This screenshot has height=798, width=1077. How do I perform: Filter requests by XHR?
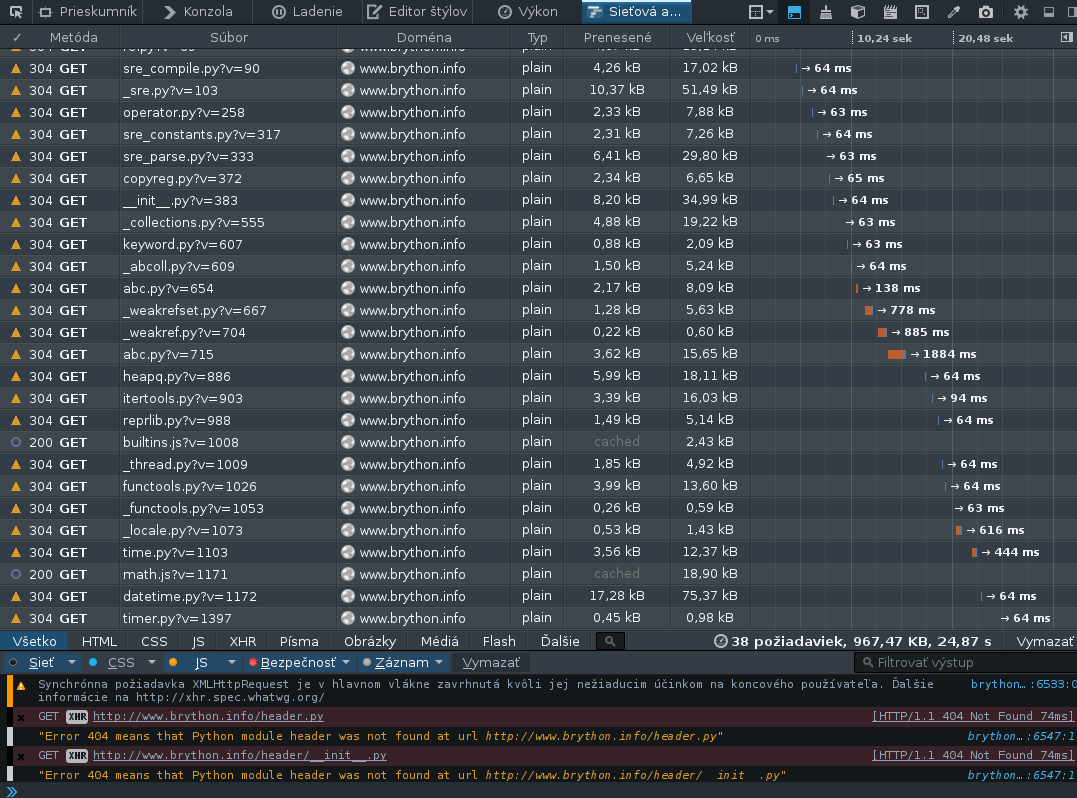[242, 641]
